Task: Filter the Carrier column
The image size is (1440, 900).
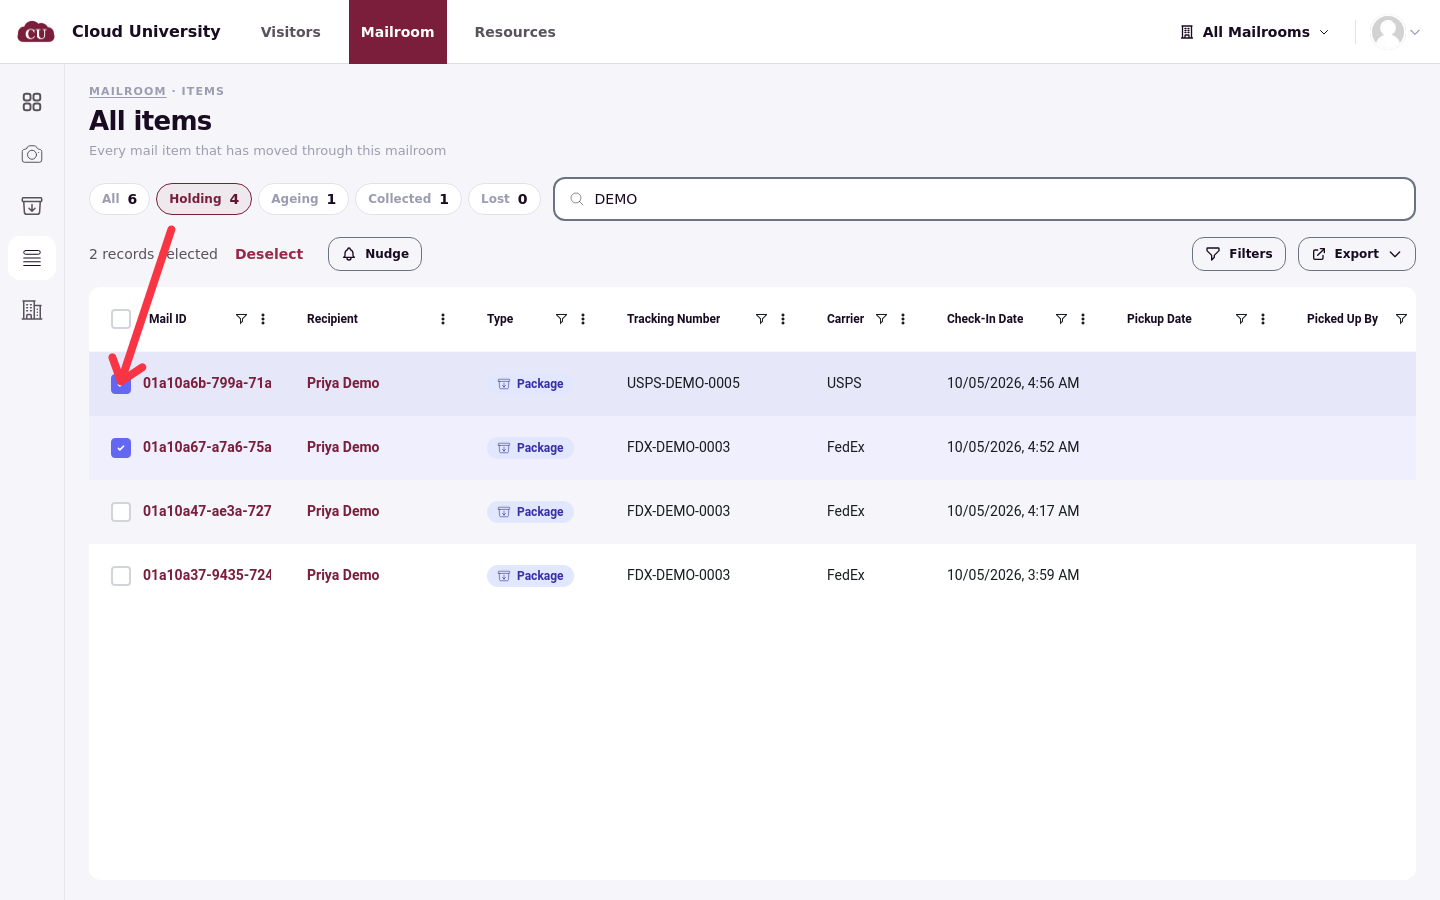Action: (x=881, y=319)
